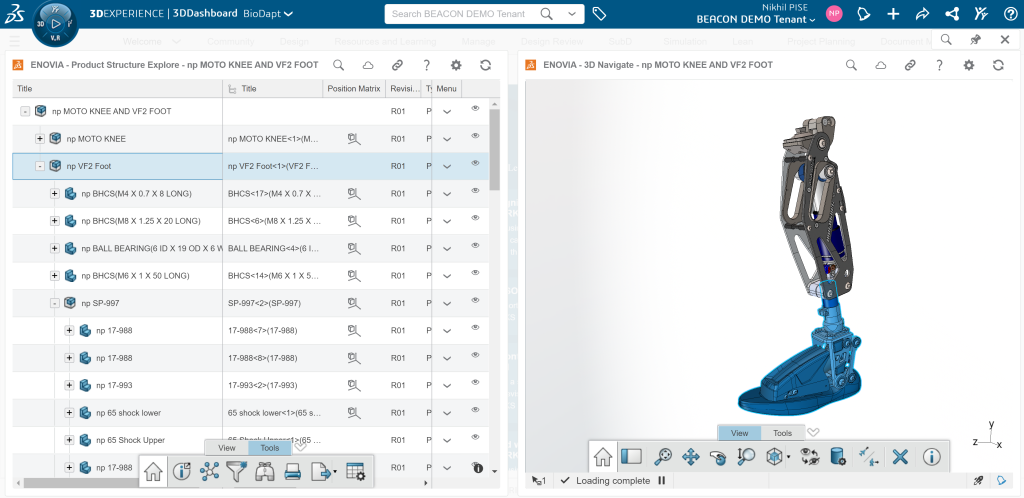The width and height of the screenshot is (1024, 498).
Task: Pause loading in 3D Navigate status bar
Action: click(x=662, y=480)
